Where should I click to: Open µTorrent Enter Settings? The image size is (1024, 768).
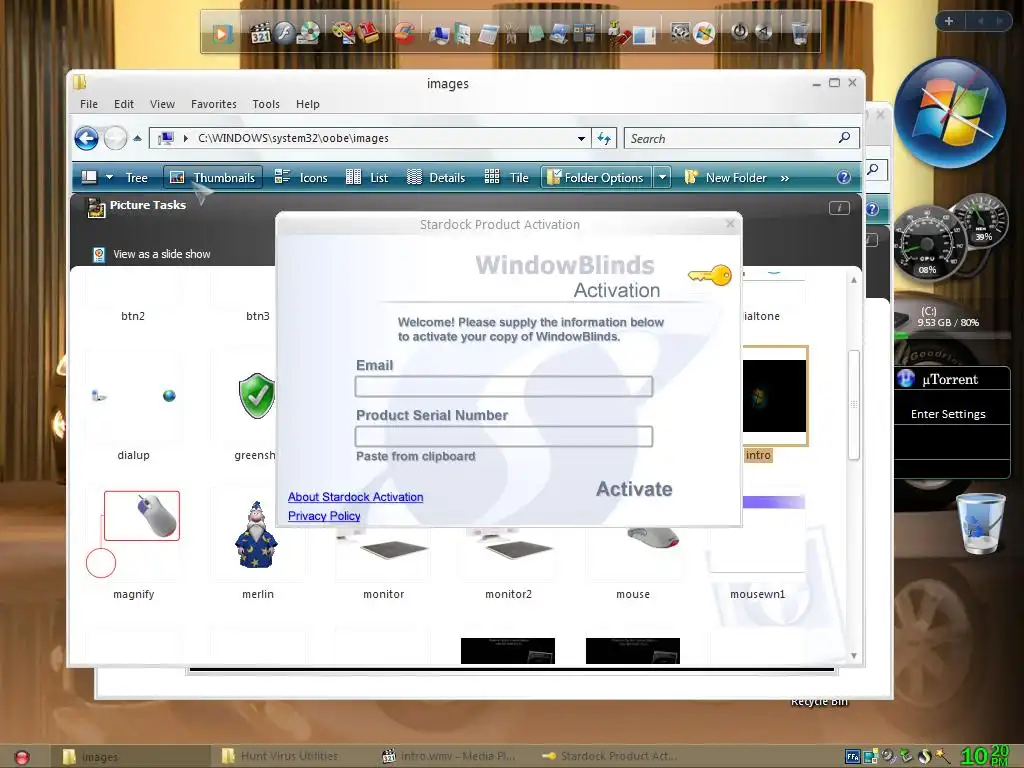pyautogui.click(x=948, y=414)
